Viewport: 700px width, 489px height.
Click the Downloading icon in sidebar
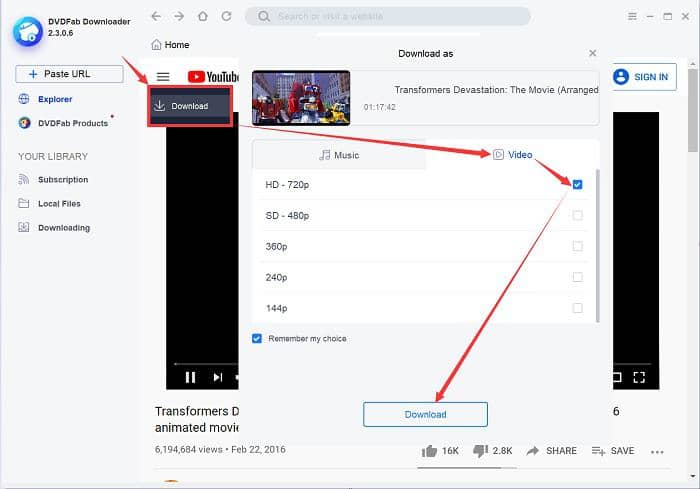pos(24,227)
